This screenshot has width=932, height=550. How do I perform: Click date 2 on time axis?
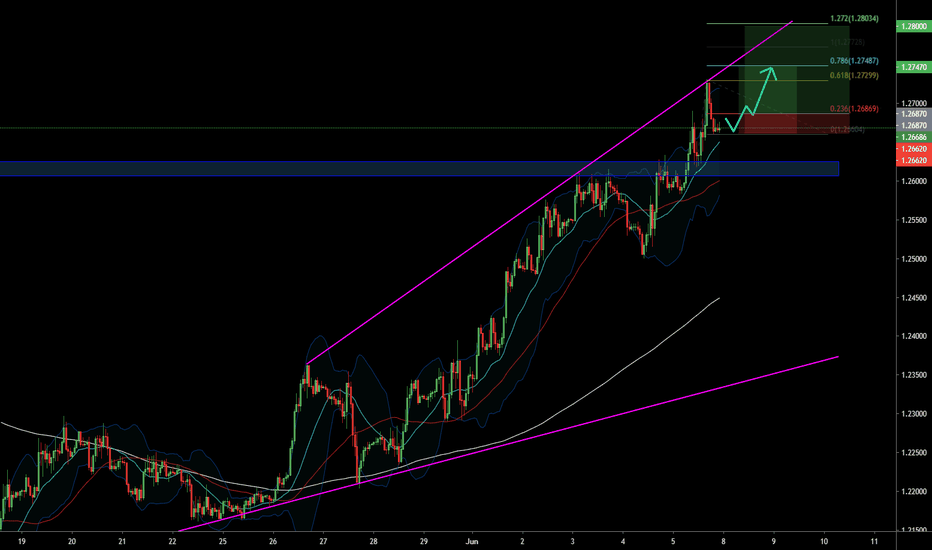522,542
